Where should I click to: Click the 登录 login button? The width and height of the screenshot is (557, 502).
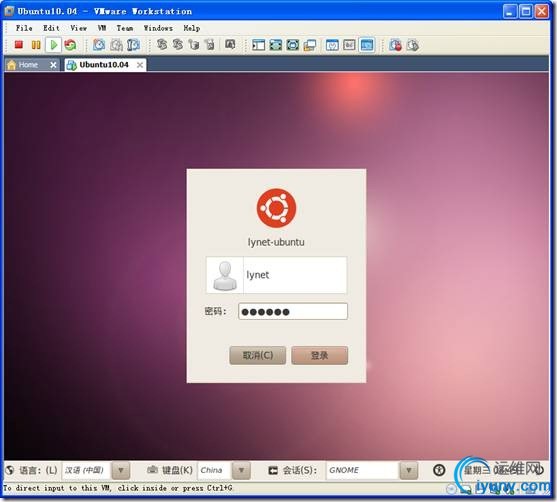(319, 355)
